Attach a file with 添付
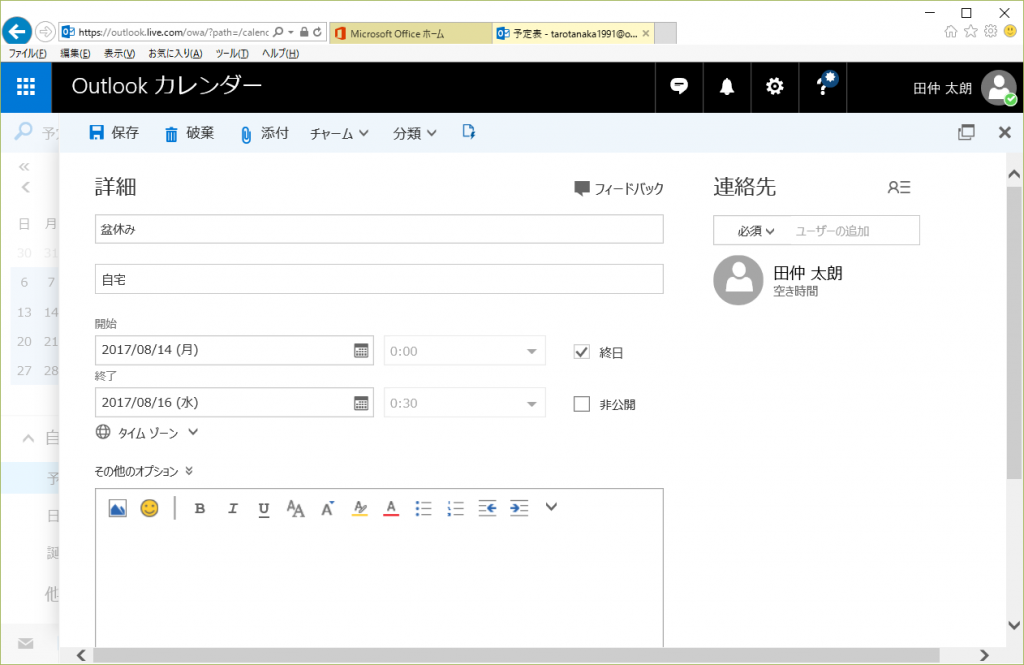Viewport: 1024px width, 665px height. (x=264, y=133)
